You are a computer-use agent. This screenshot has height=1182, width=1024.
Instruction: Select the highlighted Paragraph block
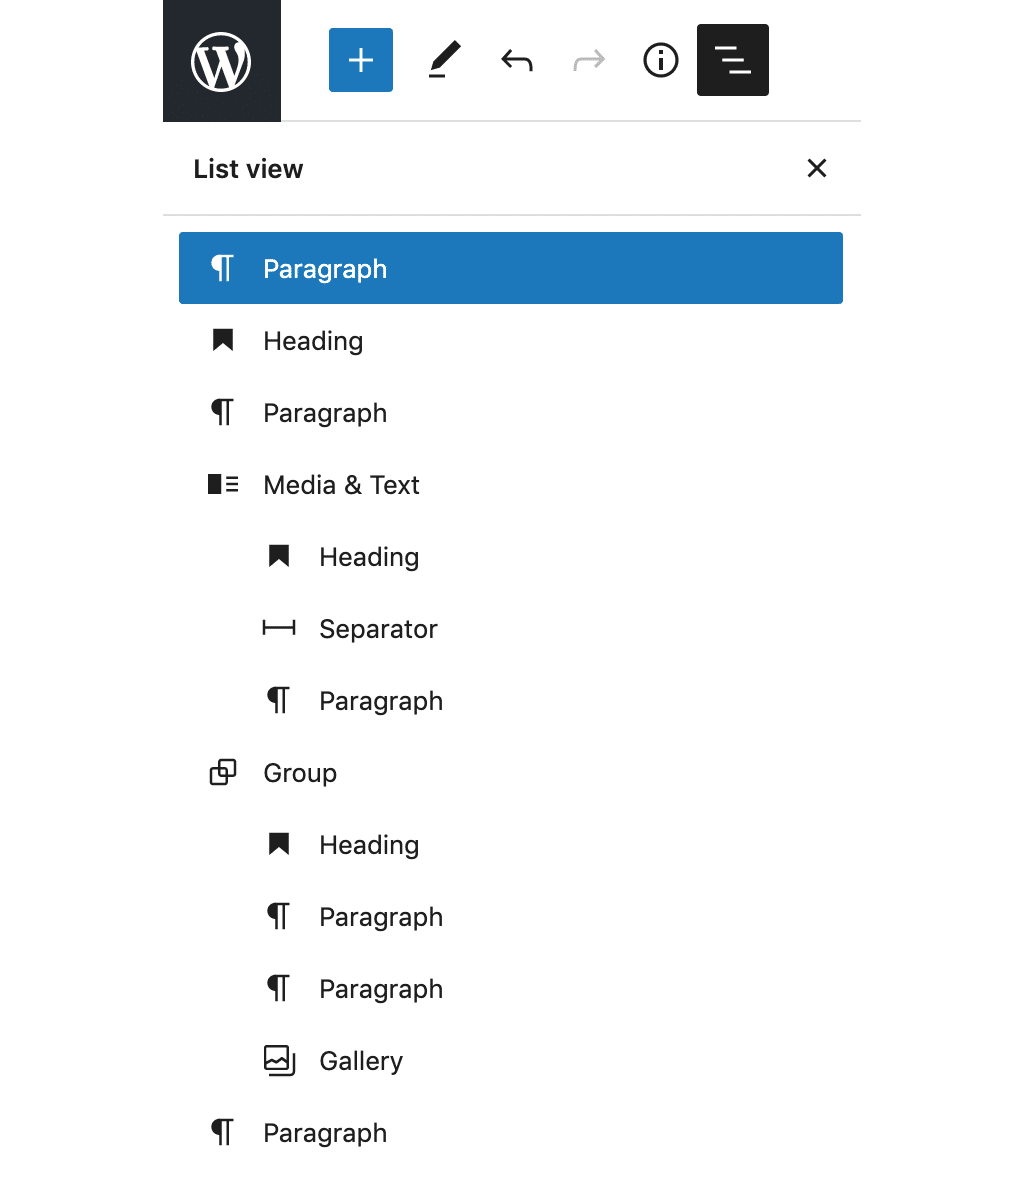coord(324,268)
